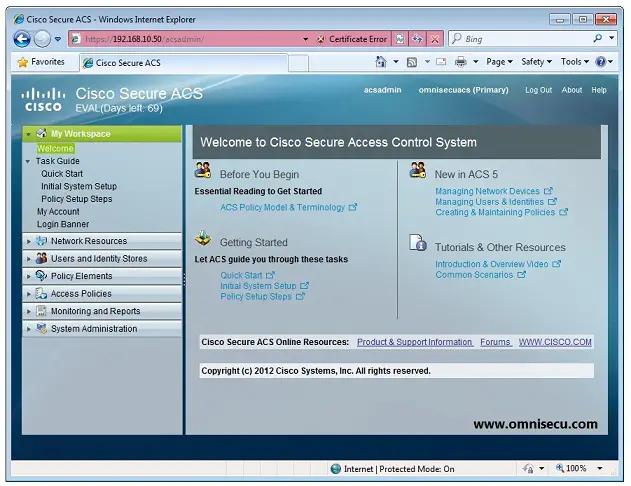Click the blue Help question icon
This screenshot has height=486, width=631.
pyautogui.click(x=601, y=62)
